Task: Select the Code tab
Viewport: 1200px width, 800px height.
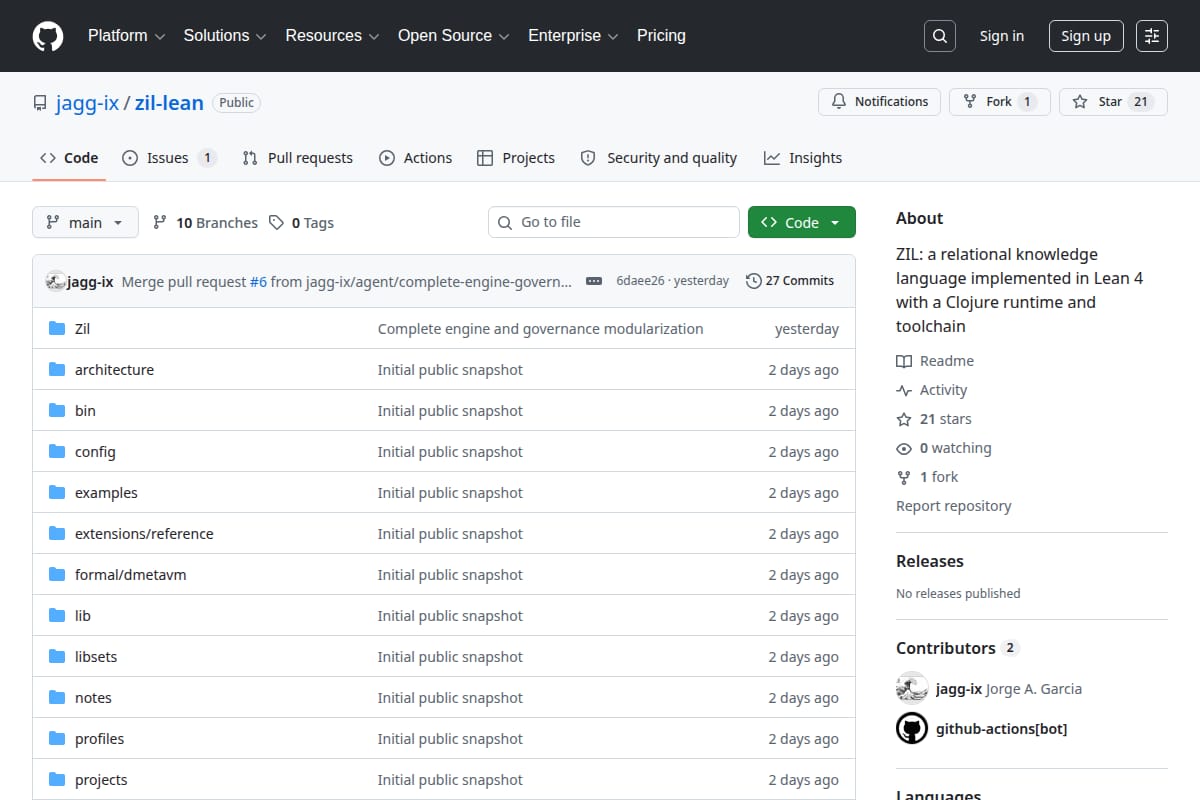Action: 69,158
